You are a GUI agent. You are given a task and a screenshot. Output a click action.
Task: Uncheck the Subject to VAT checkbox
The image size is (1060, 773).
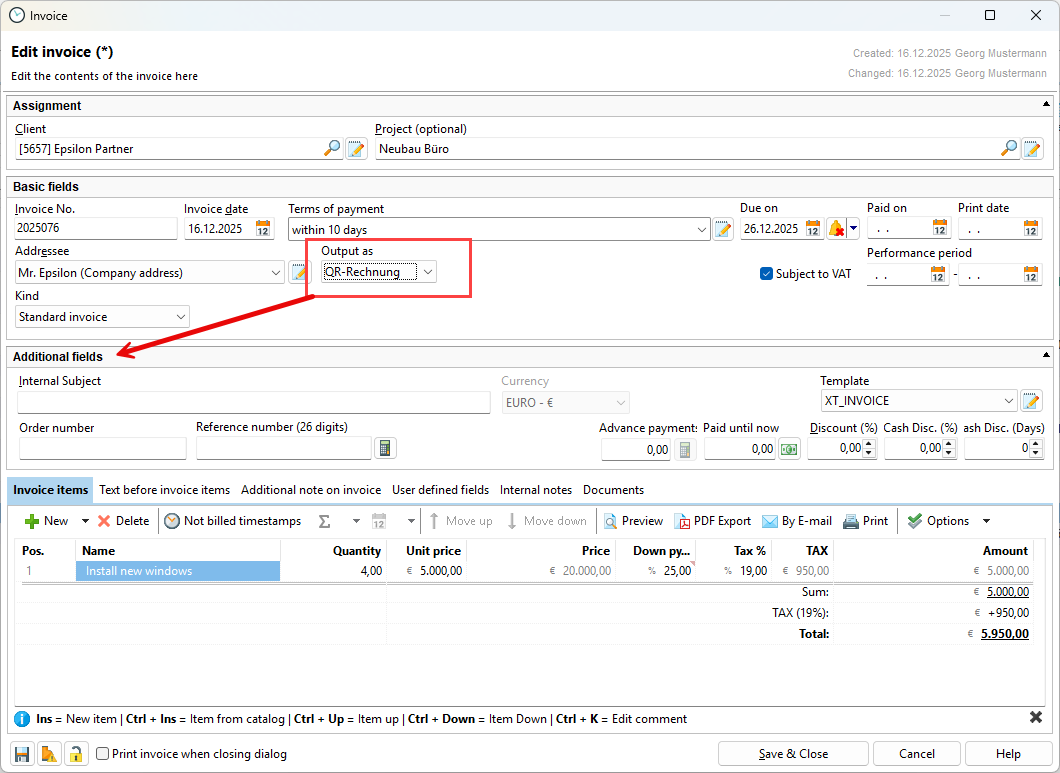coord(767,273)
